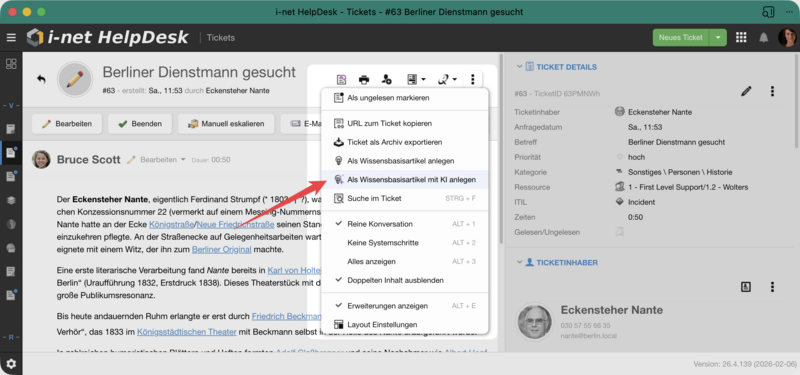Open the Neue Friedrichstraße link
The height and width of the screenshot is (375, 800).
click(236, 224)
